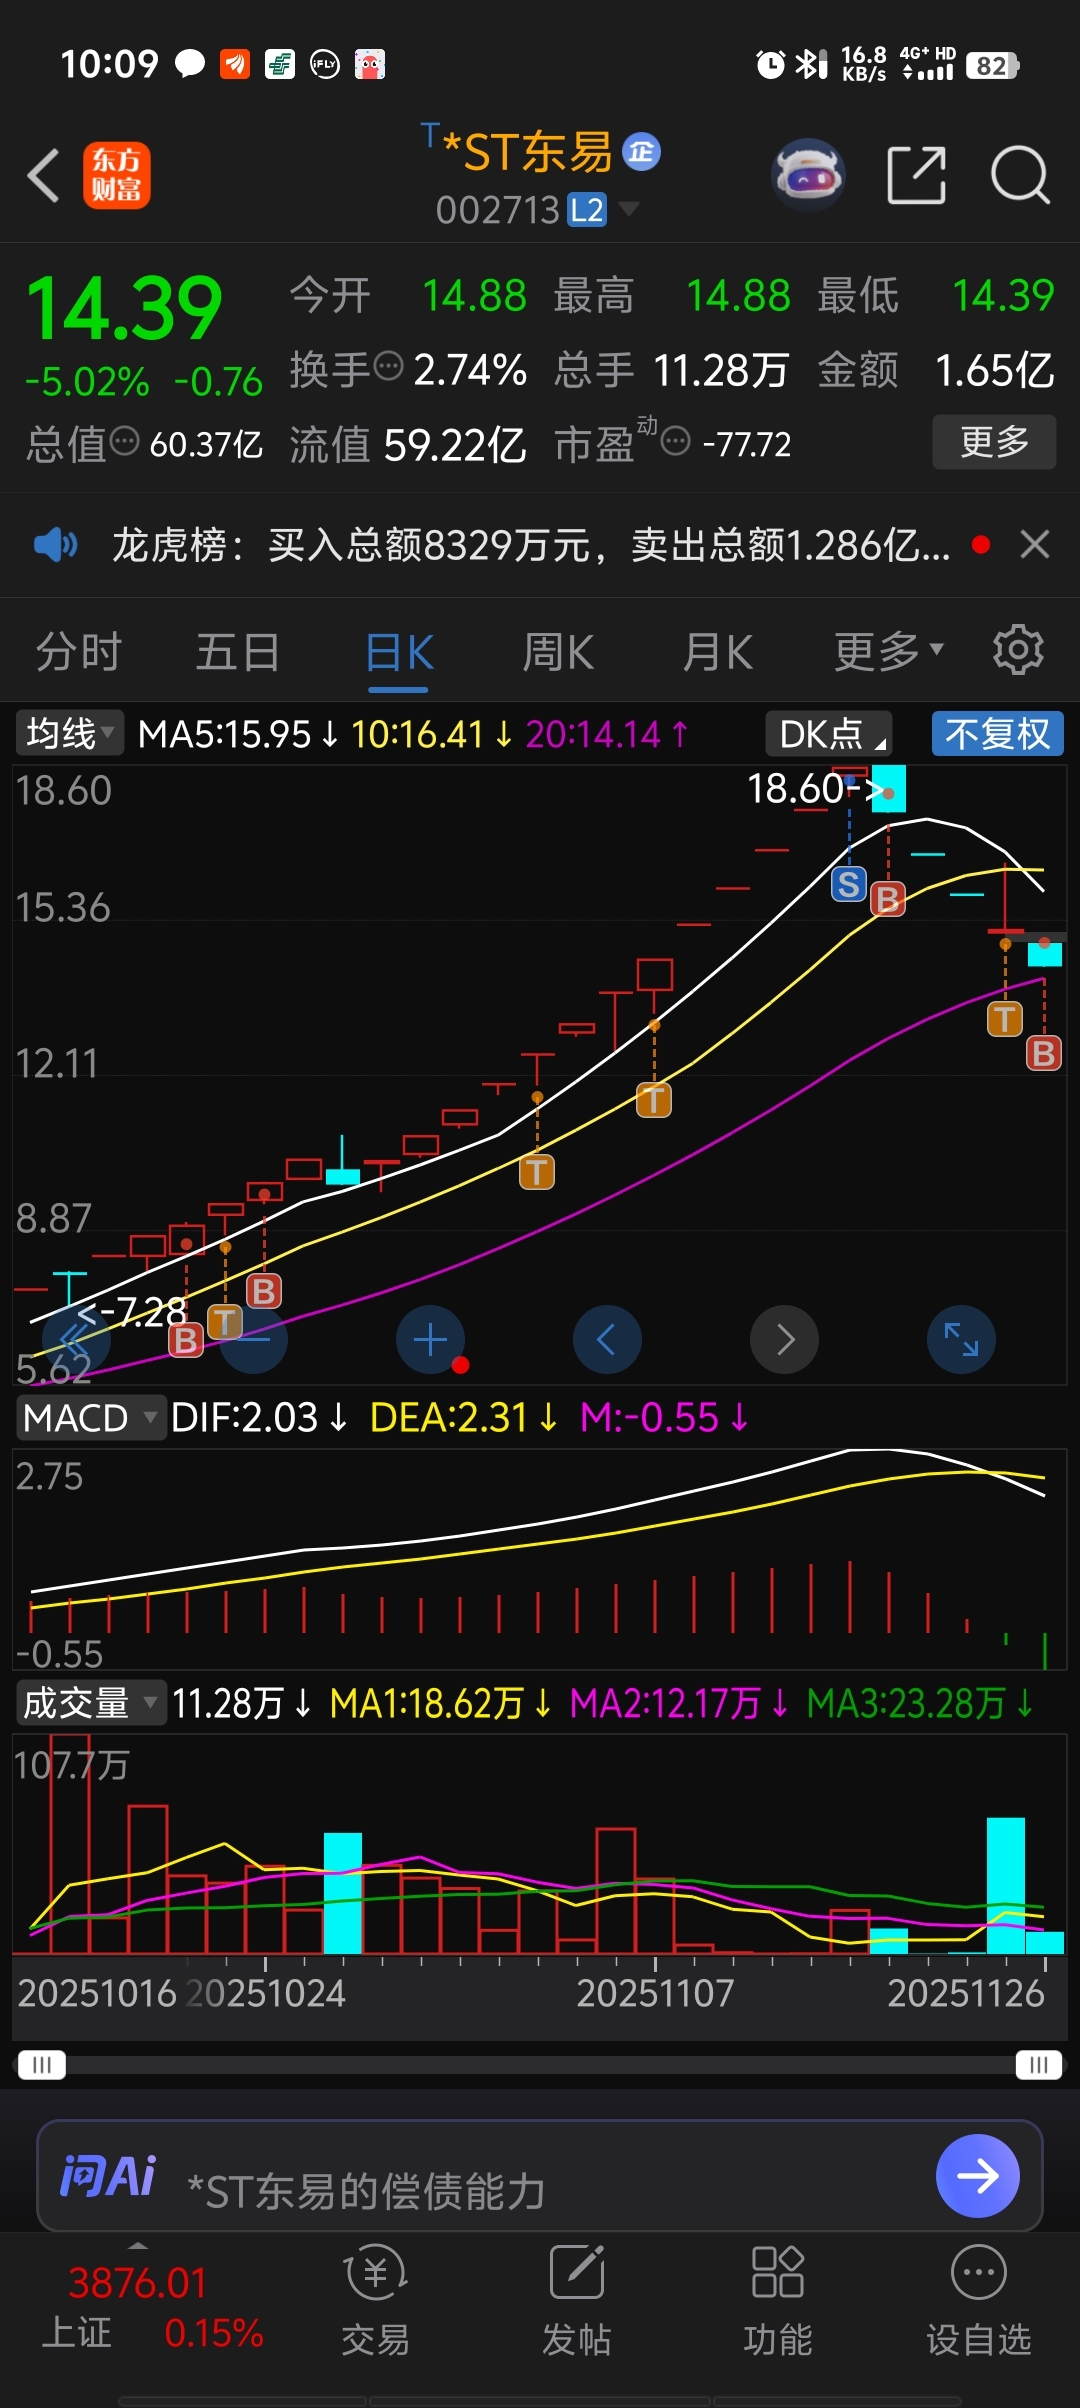Move chart right with arrow button
This screenshot has height=2408, width=1080.
[x=784, y=1339]
